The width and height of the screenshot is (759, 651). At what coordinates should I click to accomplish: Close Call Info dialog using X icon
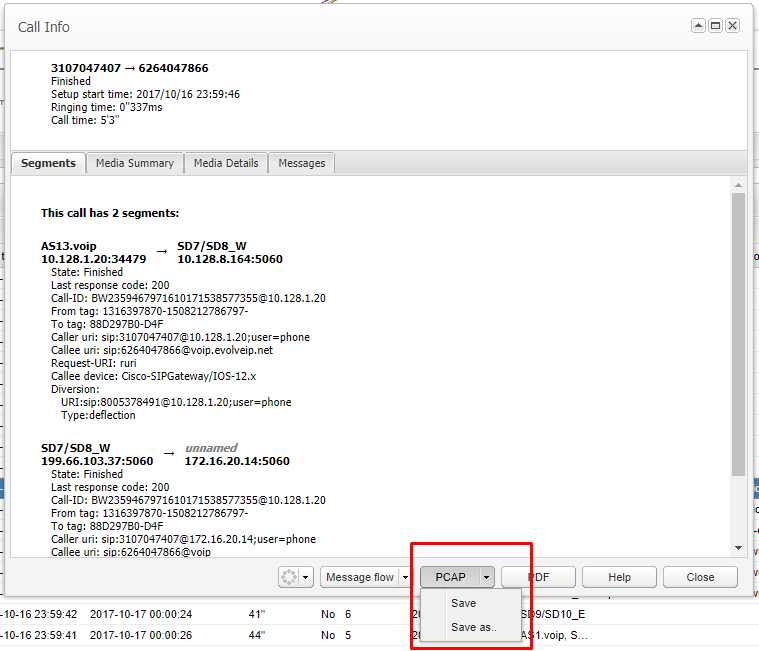733,26
